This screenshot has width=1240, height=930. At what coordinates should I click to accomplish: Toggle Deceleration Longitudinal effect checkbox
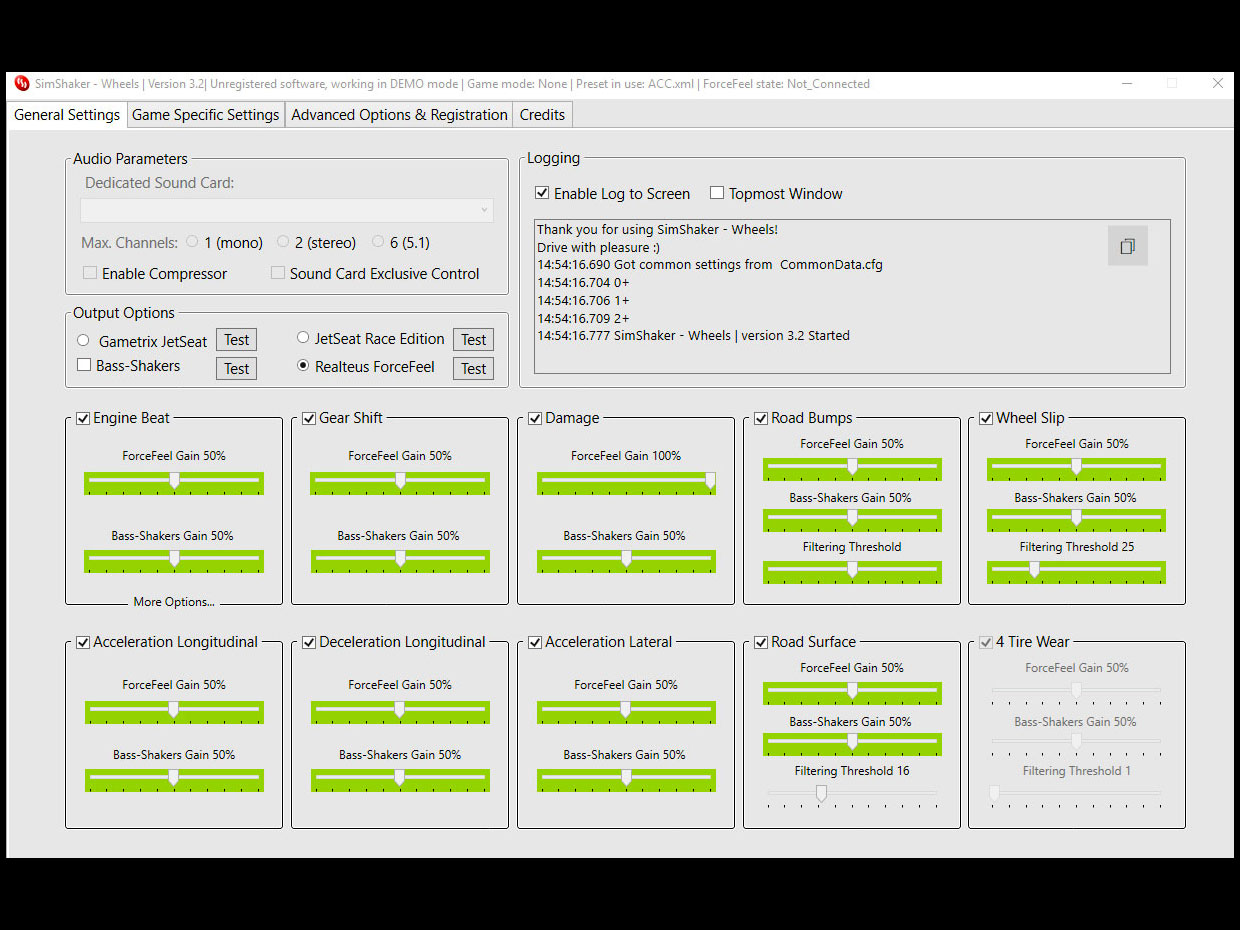pos(309,642)
